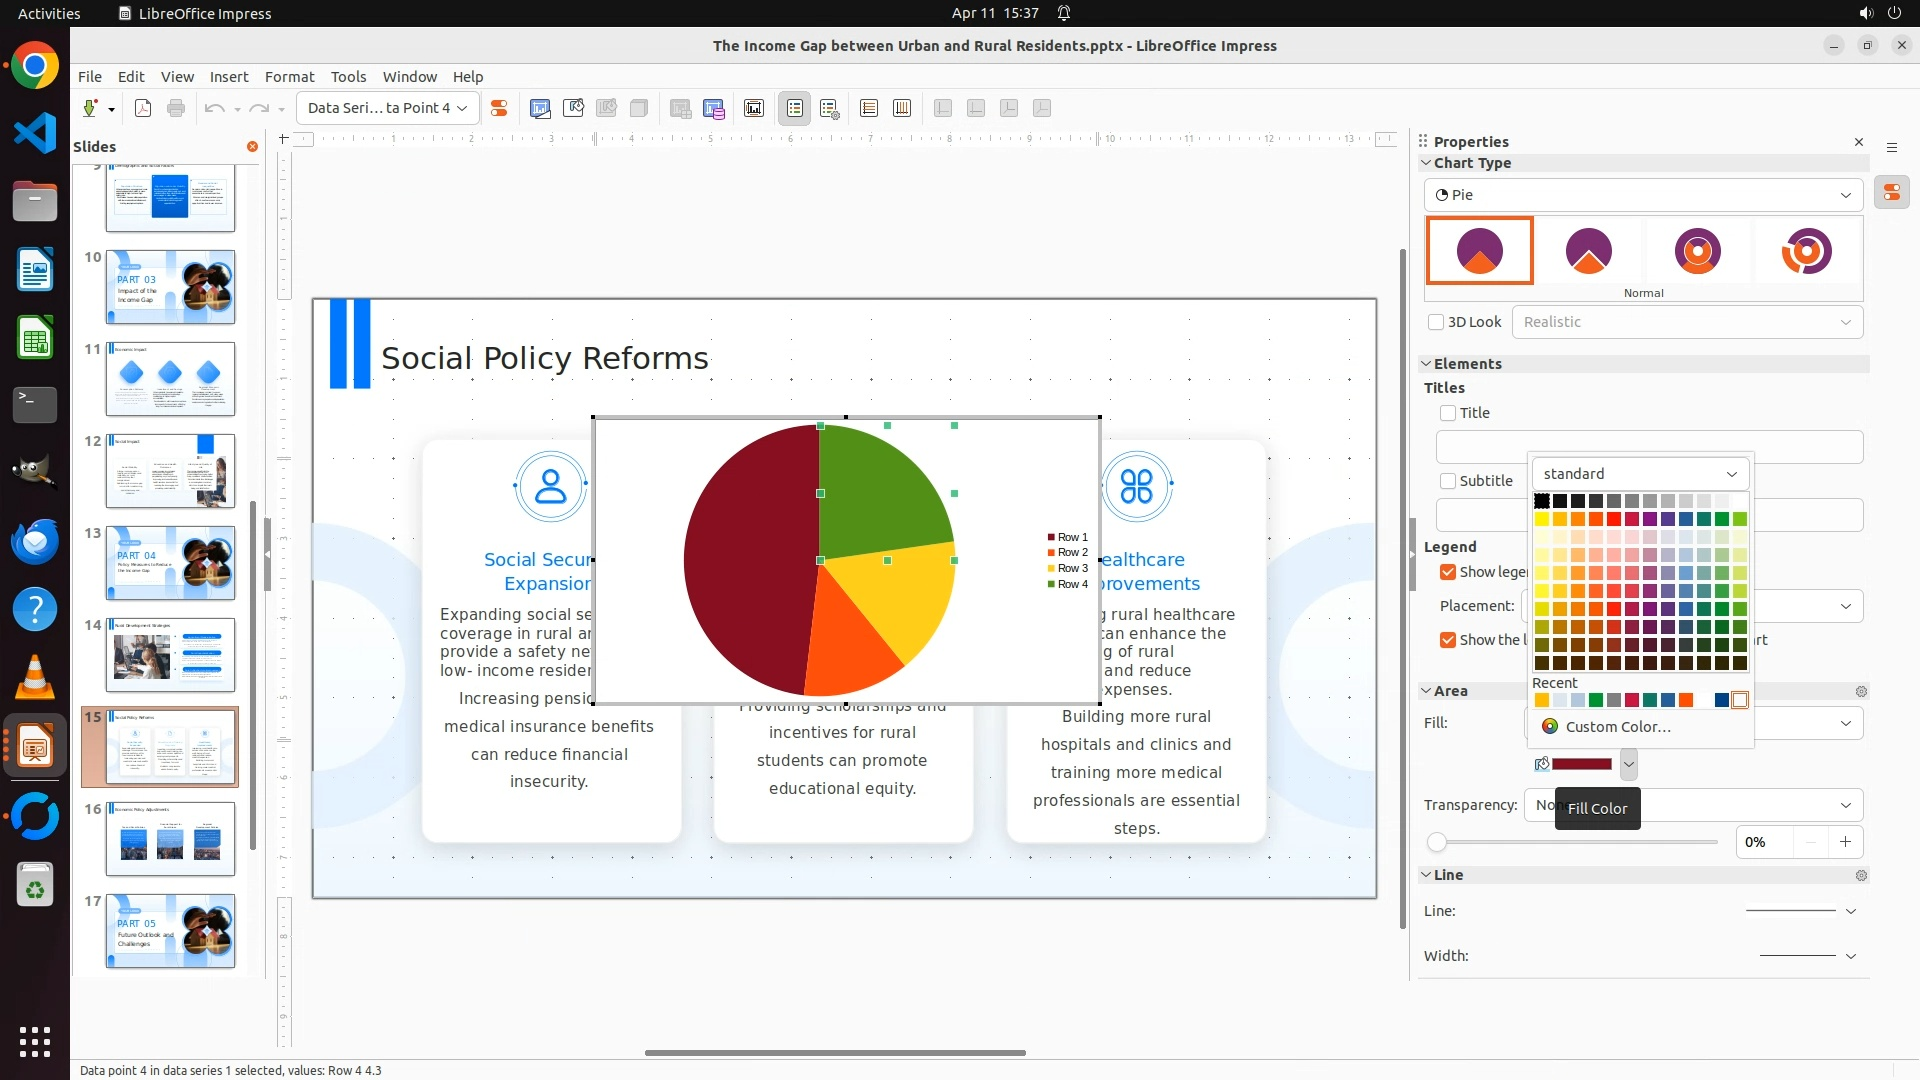
Task: Pick black swatch in the color palette
Action: [x=1542, y=501]
